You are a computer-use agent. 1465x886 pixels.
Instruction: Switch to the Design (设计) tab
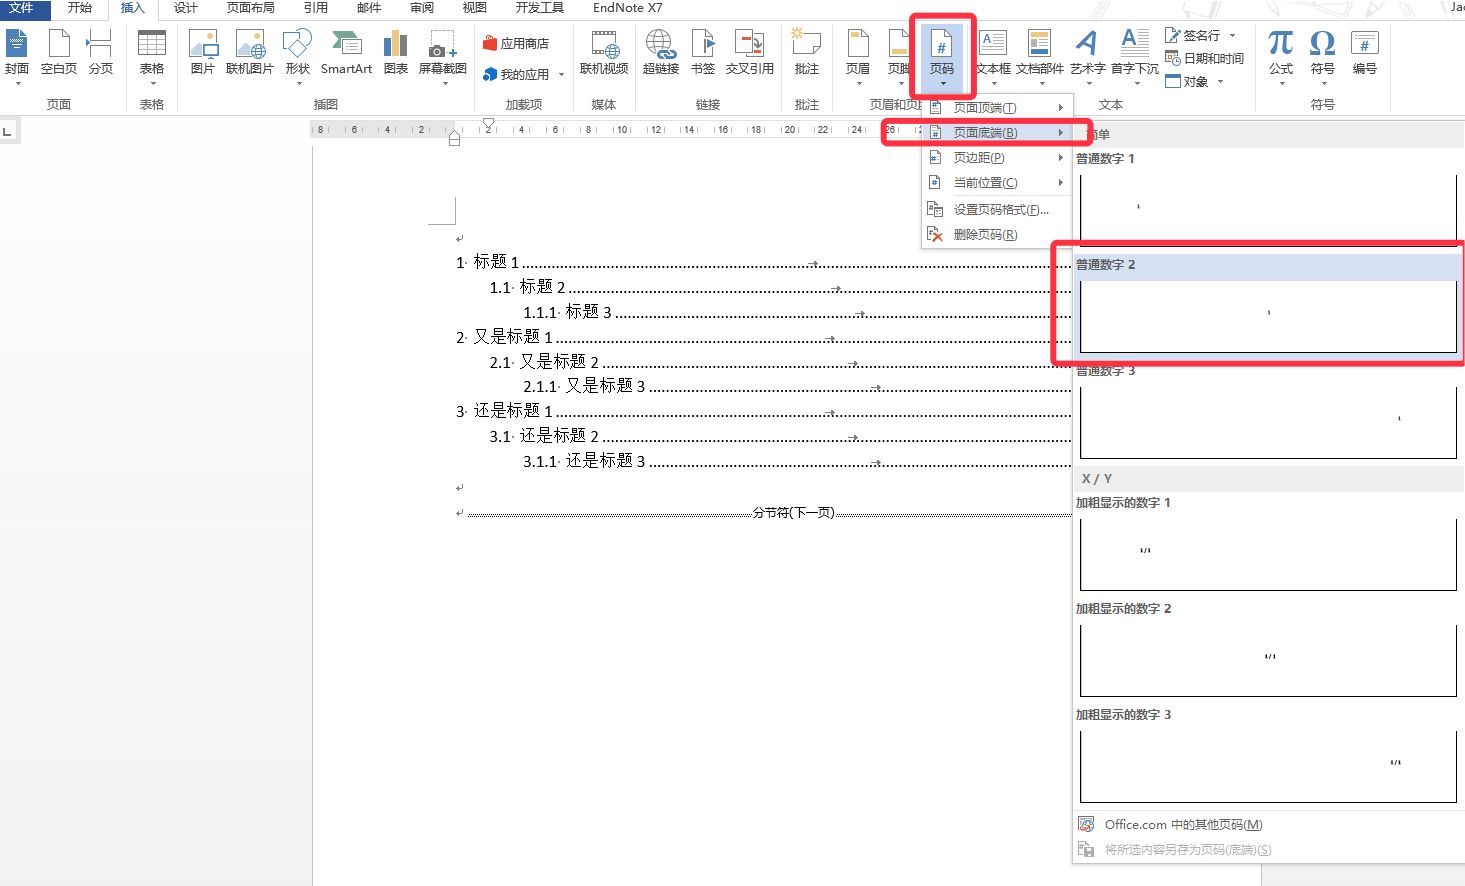tap(186, 8)
